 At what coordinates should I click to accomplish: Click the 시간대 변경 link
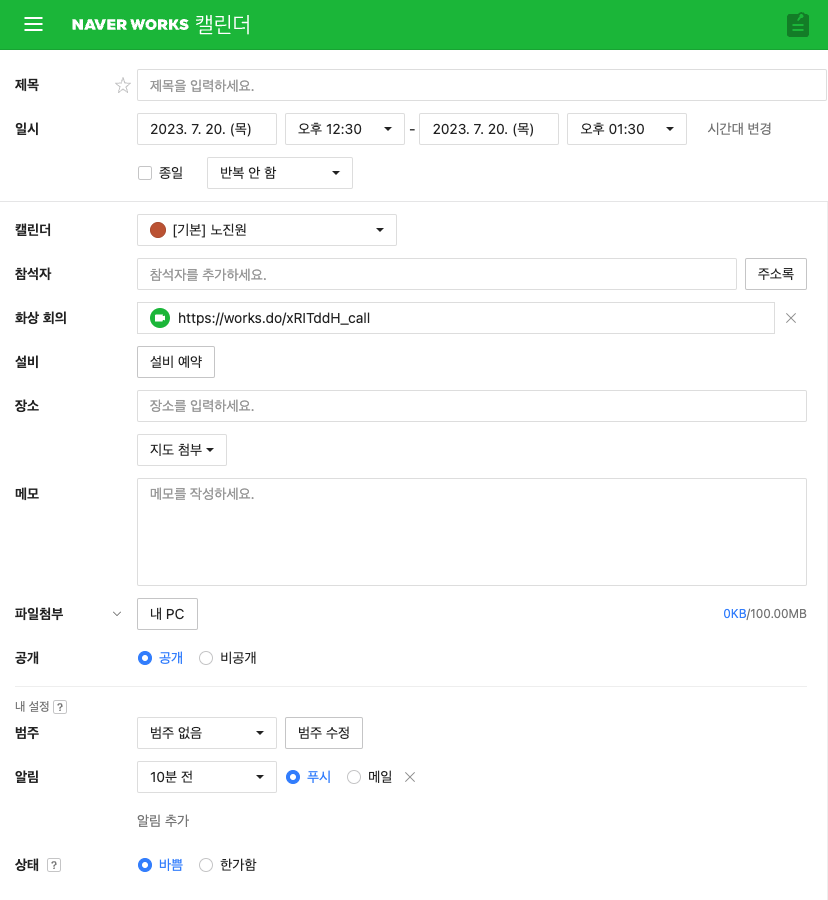click(x=739, y=129)
